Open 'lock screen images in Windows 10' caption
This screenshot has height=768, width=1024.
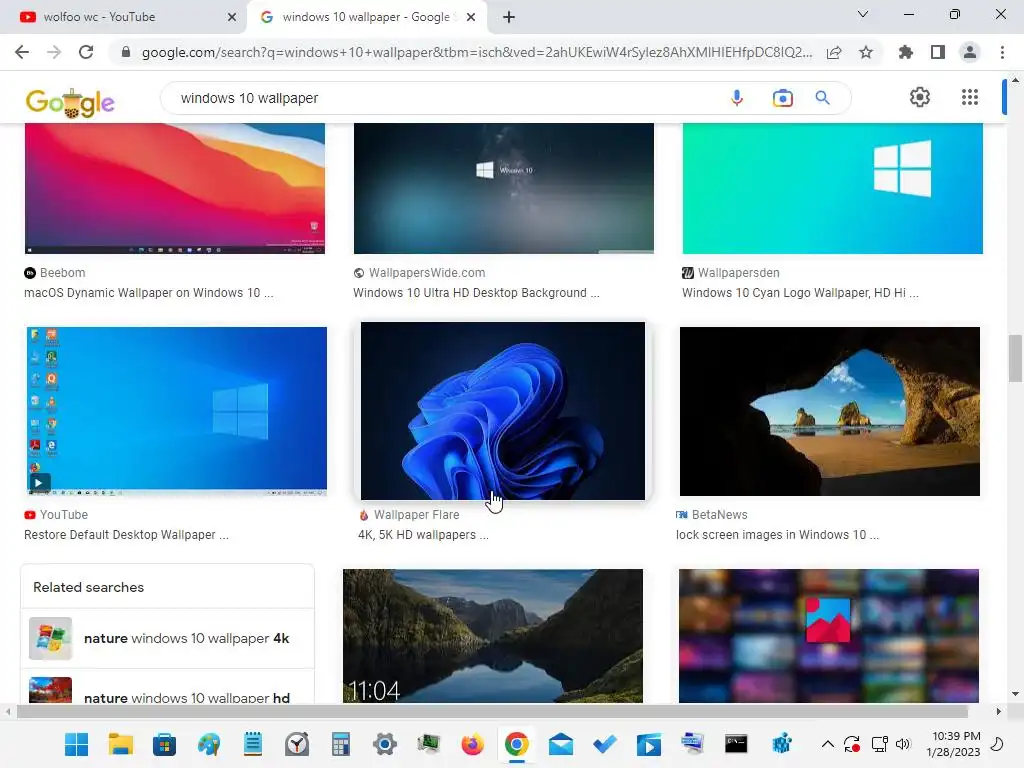777,535
